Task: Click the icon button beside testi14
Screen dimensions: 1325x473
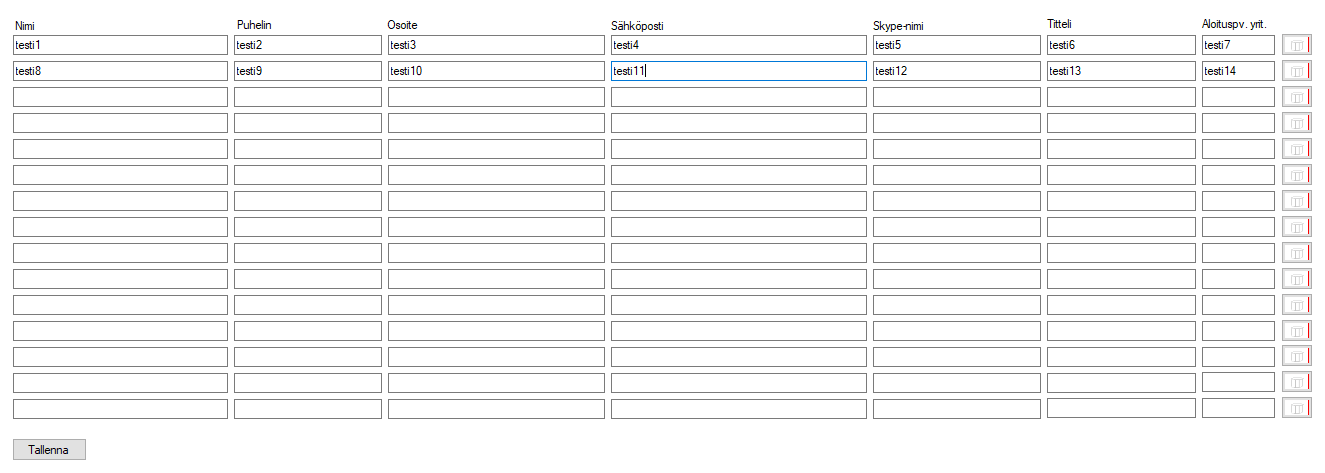Action: pos(1296,71)
